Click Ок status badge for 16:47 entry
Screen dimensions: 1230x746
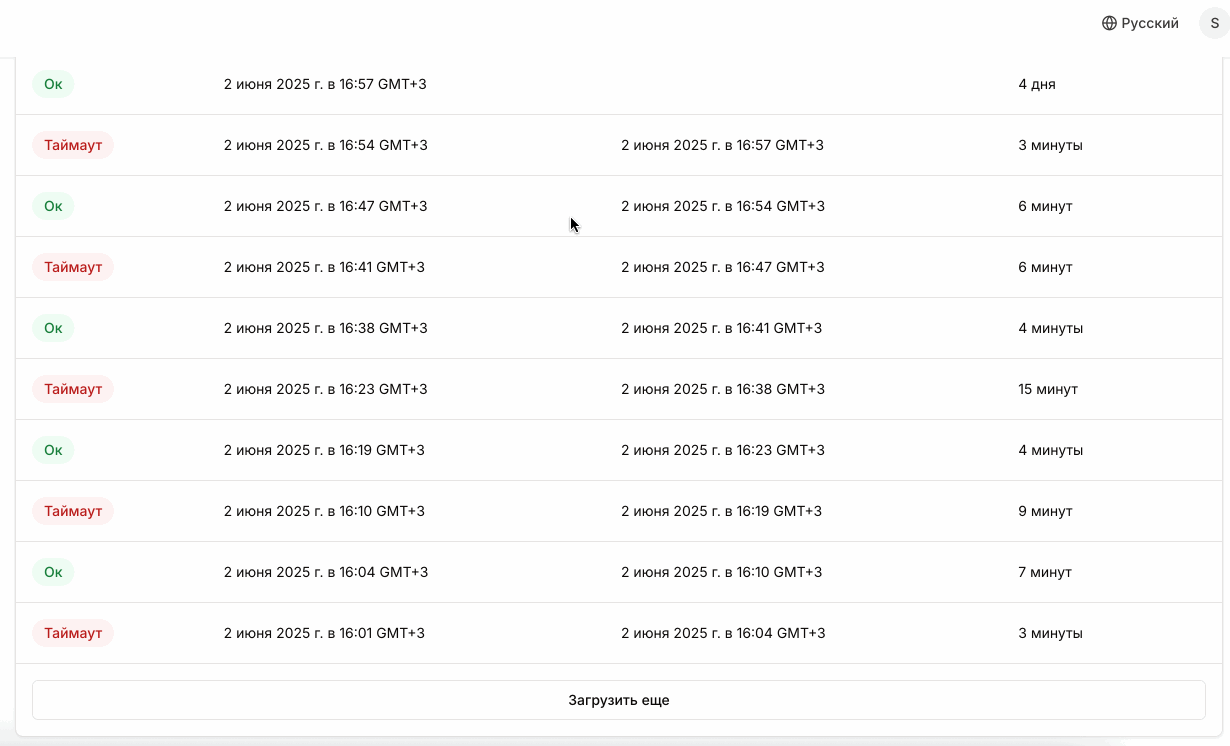coord(53,206)
